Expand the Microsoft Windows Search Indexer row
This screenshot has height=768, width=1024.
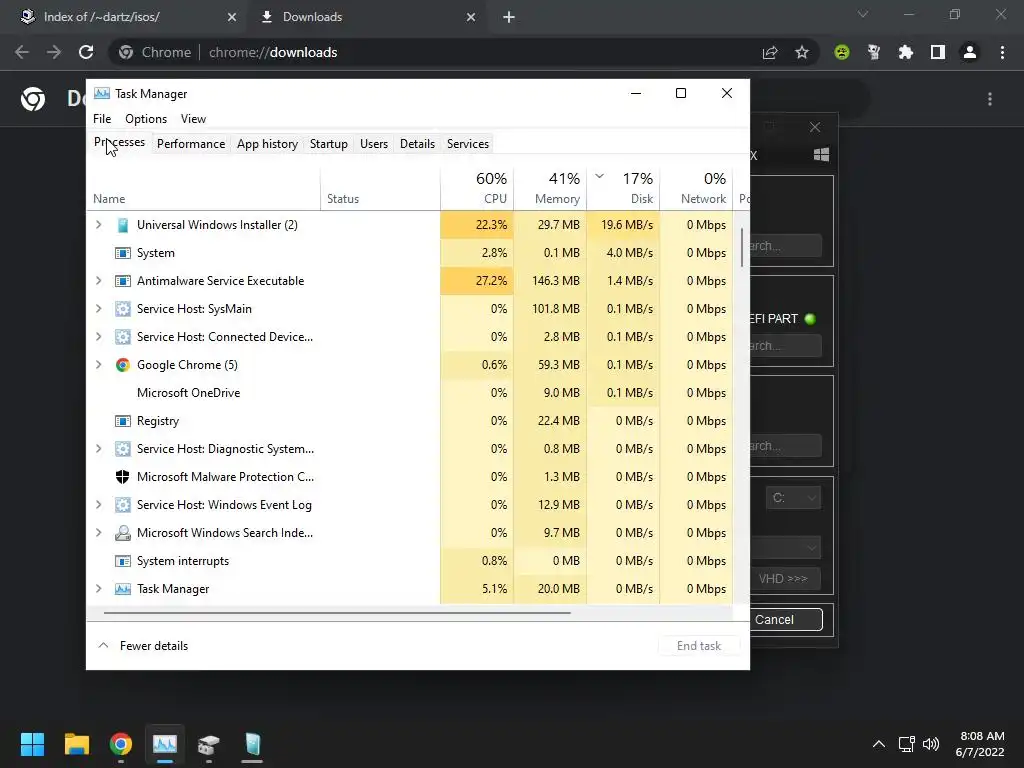click(99, 533)
